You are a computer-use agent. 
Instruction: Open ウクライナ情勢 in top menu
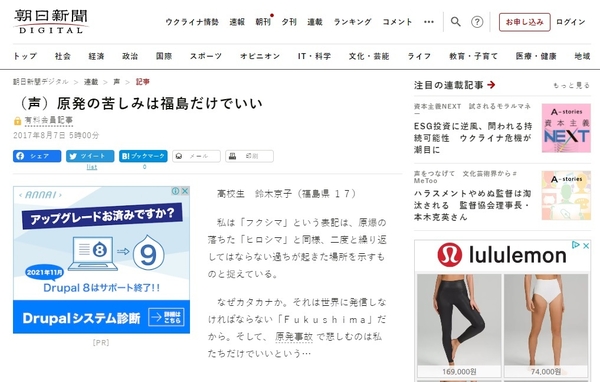coord(192,22)
